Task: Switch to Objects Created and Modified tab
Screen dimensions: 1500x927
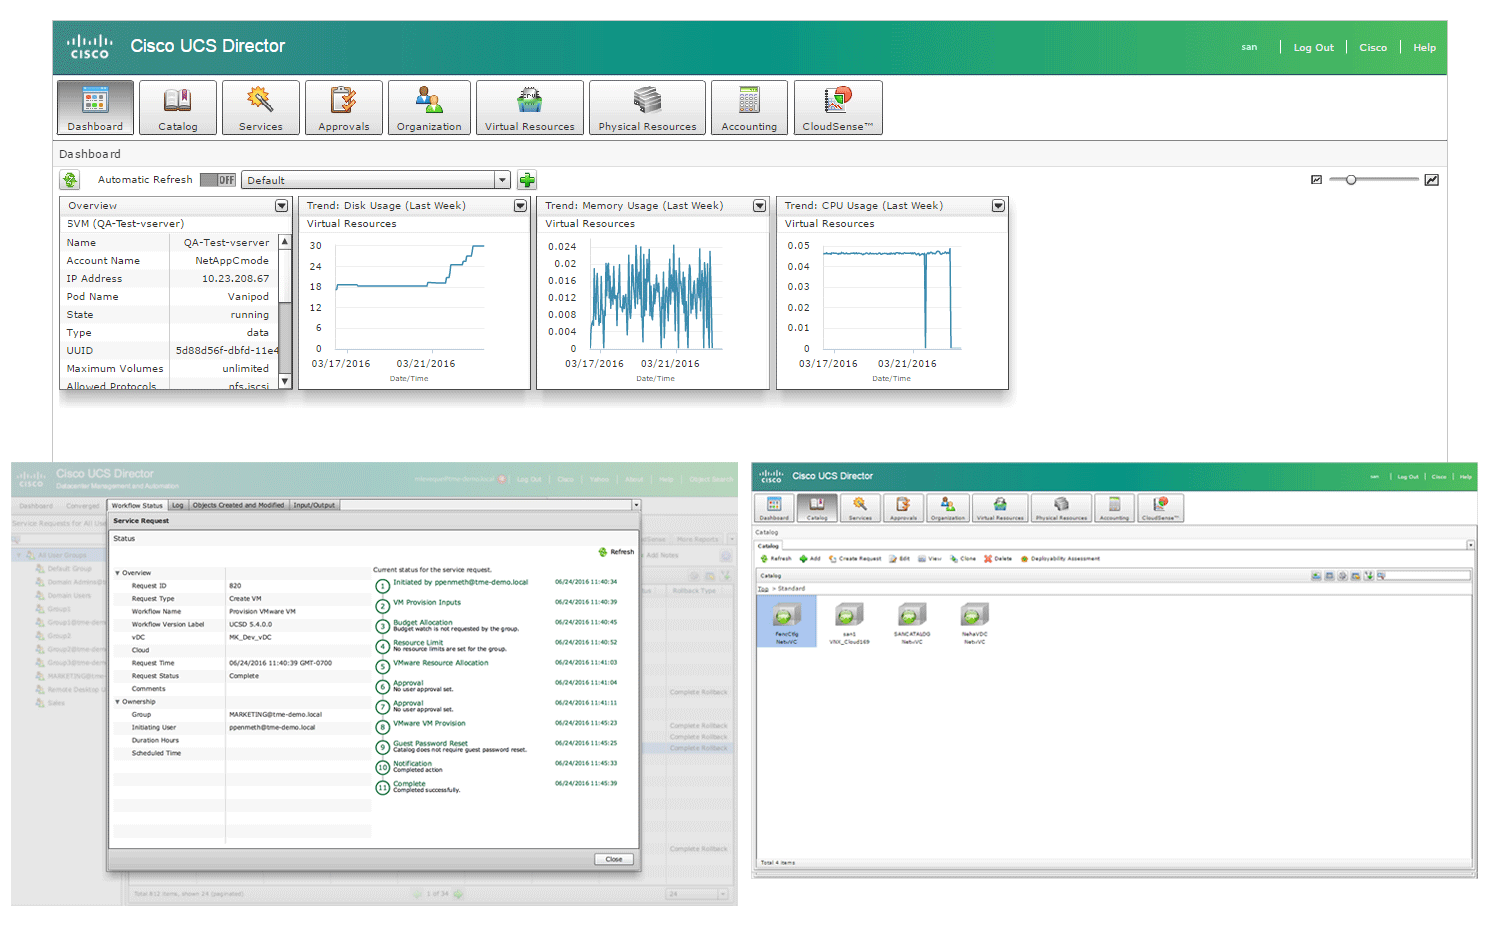Action: pos(239,505)
